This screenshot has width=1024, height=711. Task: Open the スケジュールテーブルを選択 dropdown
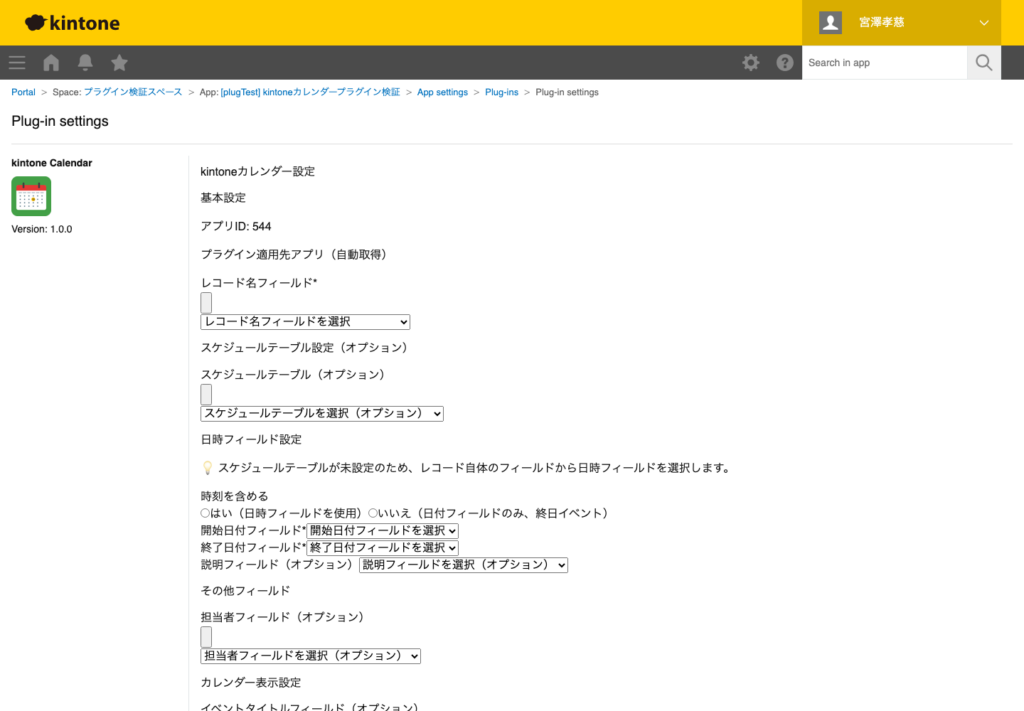click(x=322, y=413)
